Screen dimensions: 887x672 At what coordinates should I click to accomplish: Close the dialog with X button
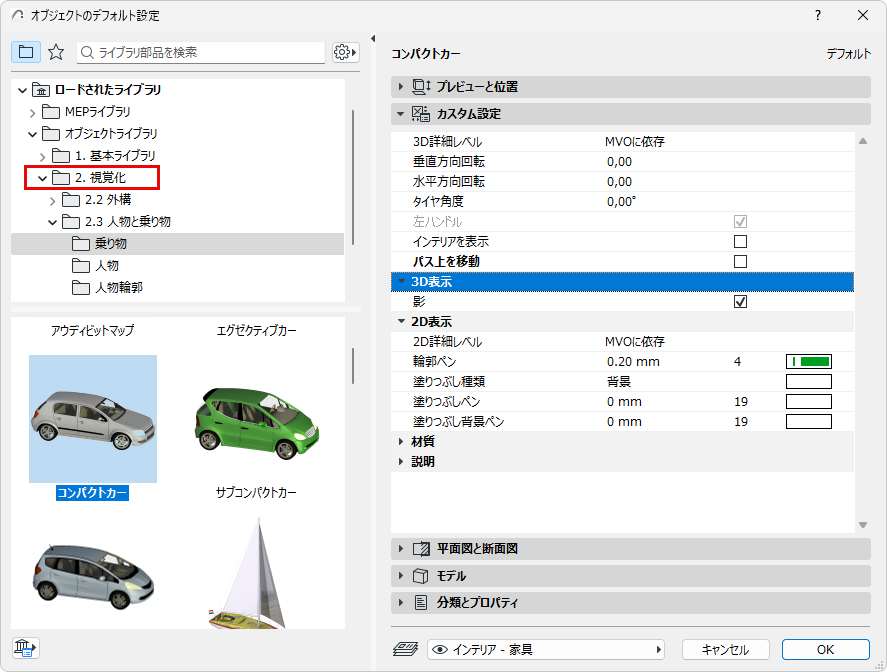click(x=863, y=15)
